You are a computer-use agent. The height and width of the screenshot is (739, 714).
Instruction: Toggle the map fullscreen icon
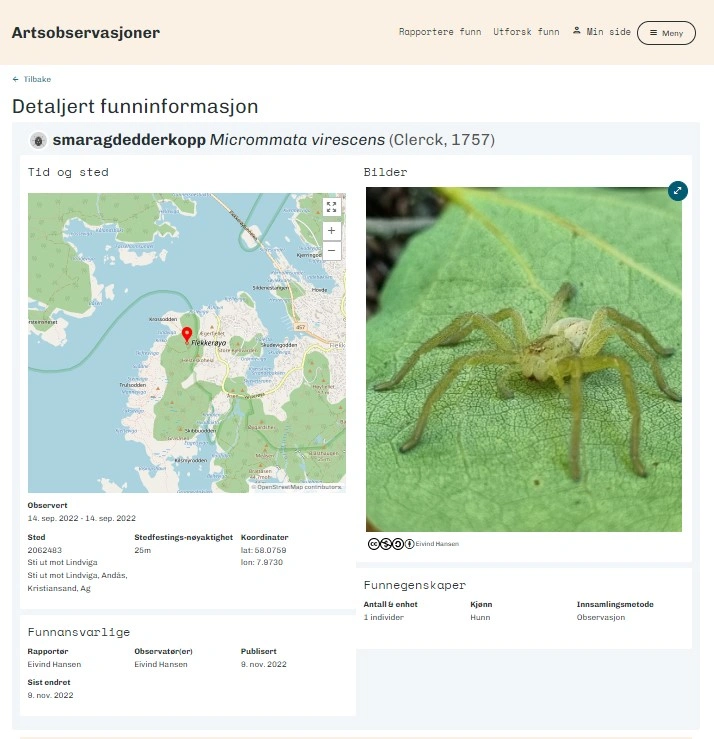click(x=331, y=207)
